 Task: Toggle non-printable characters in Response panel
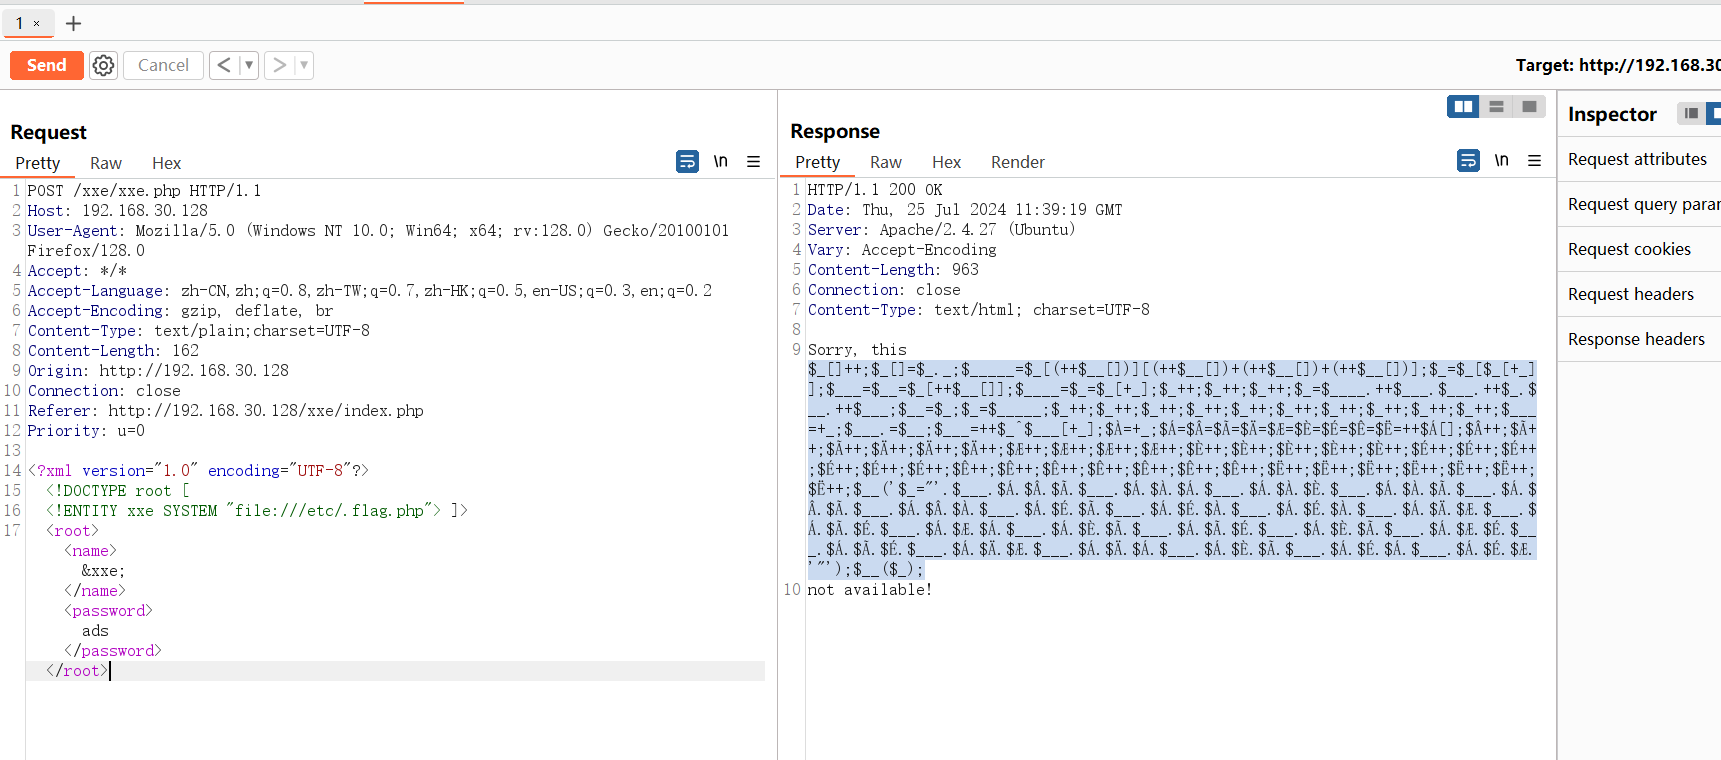(1502, 160)
